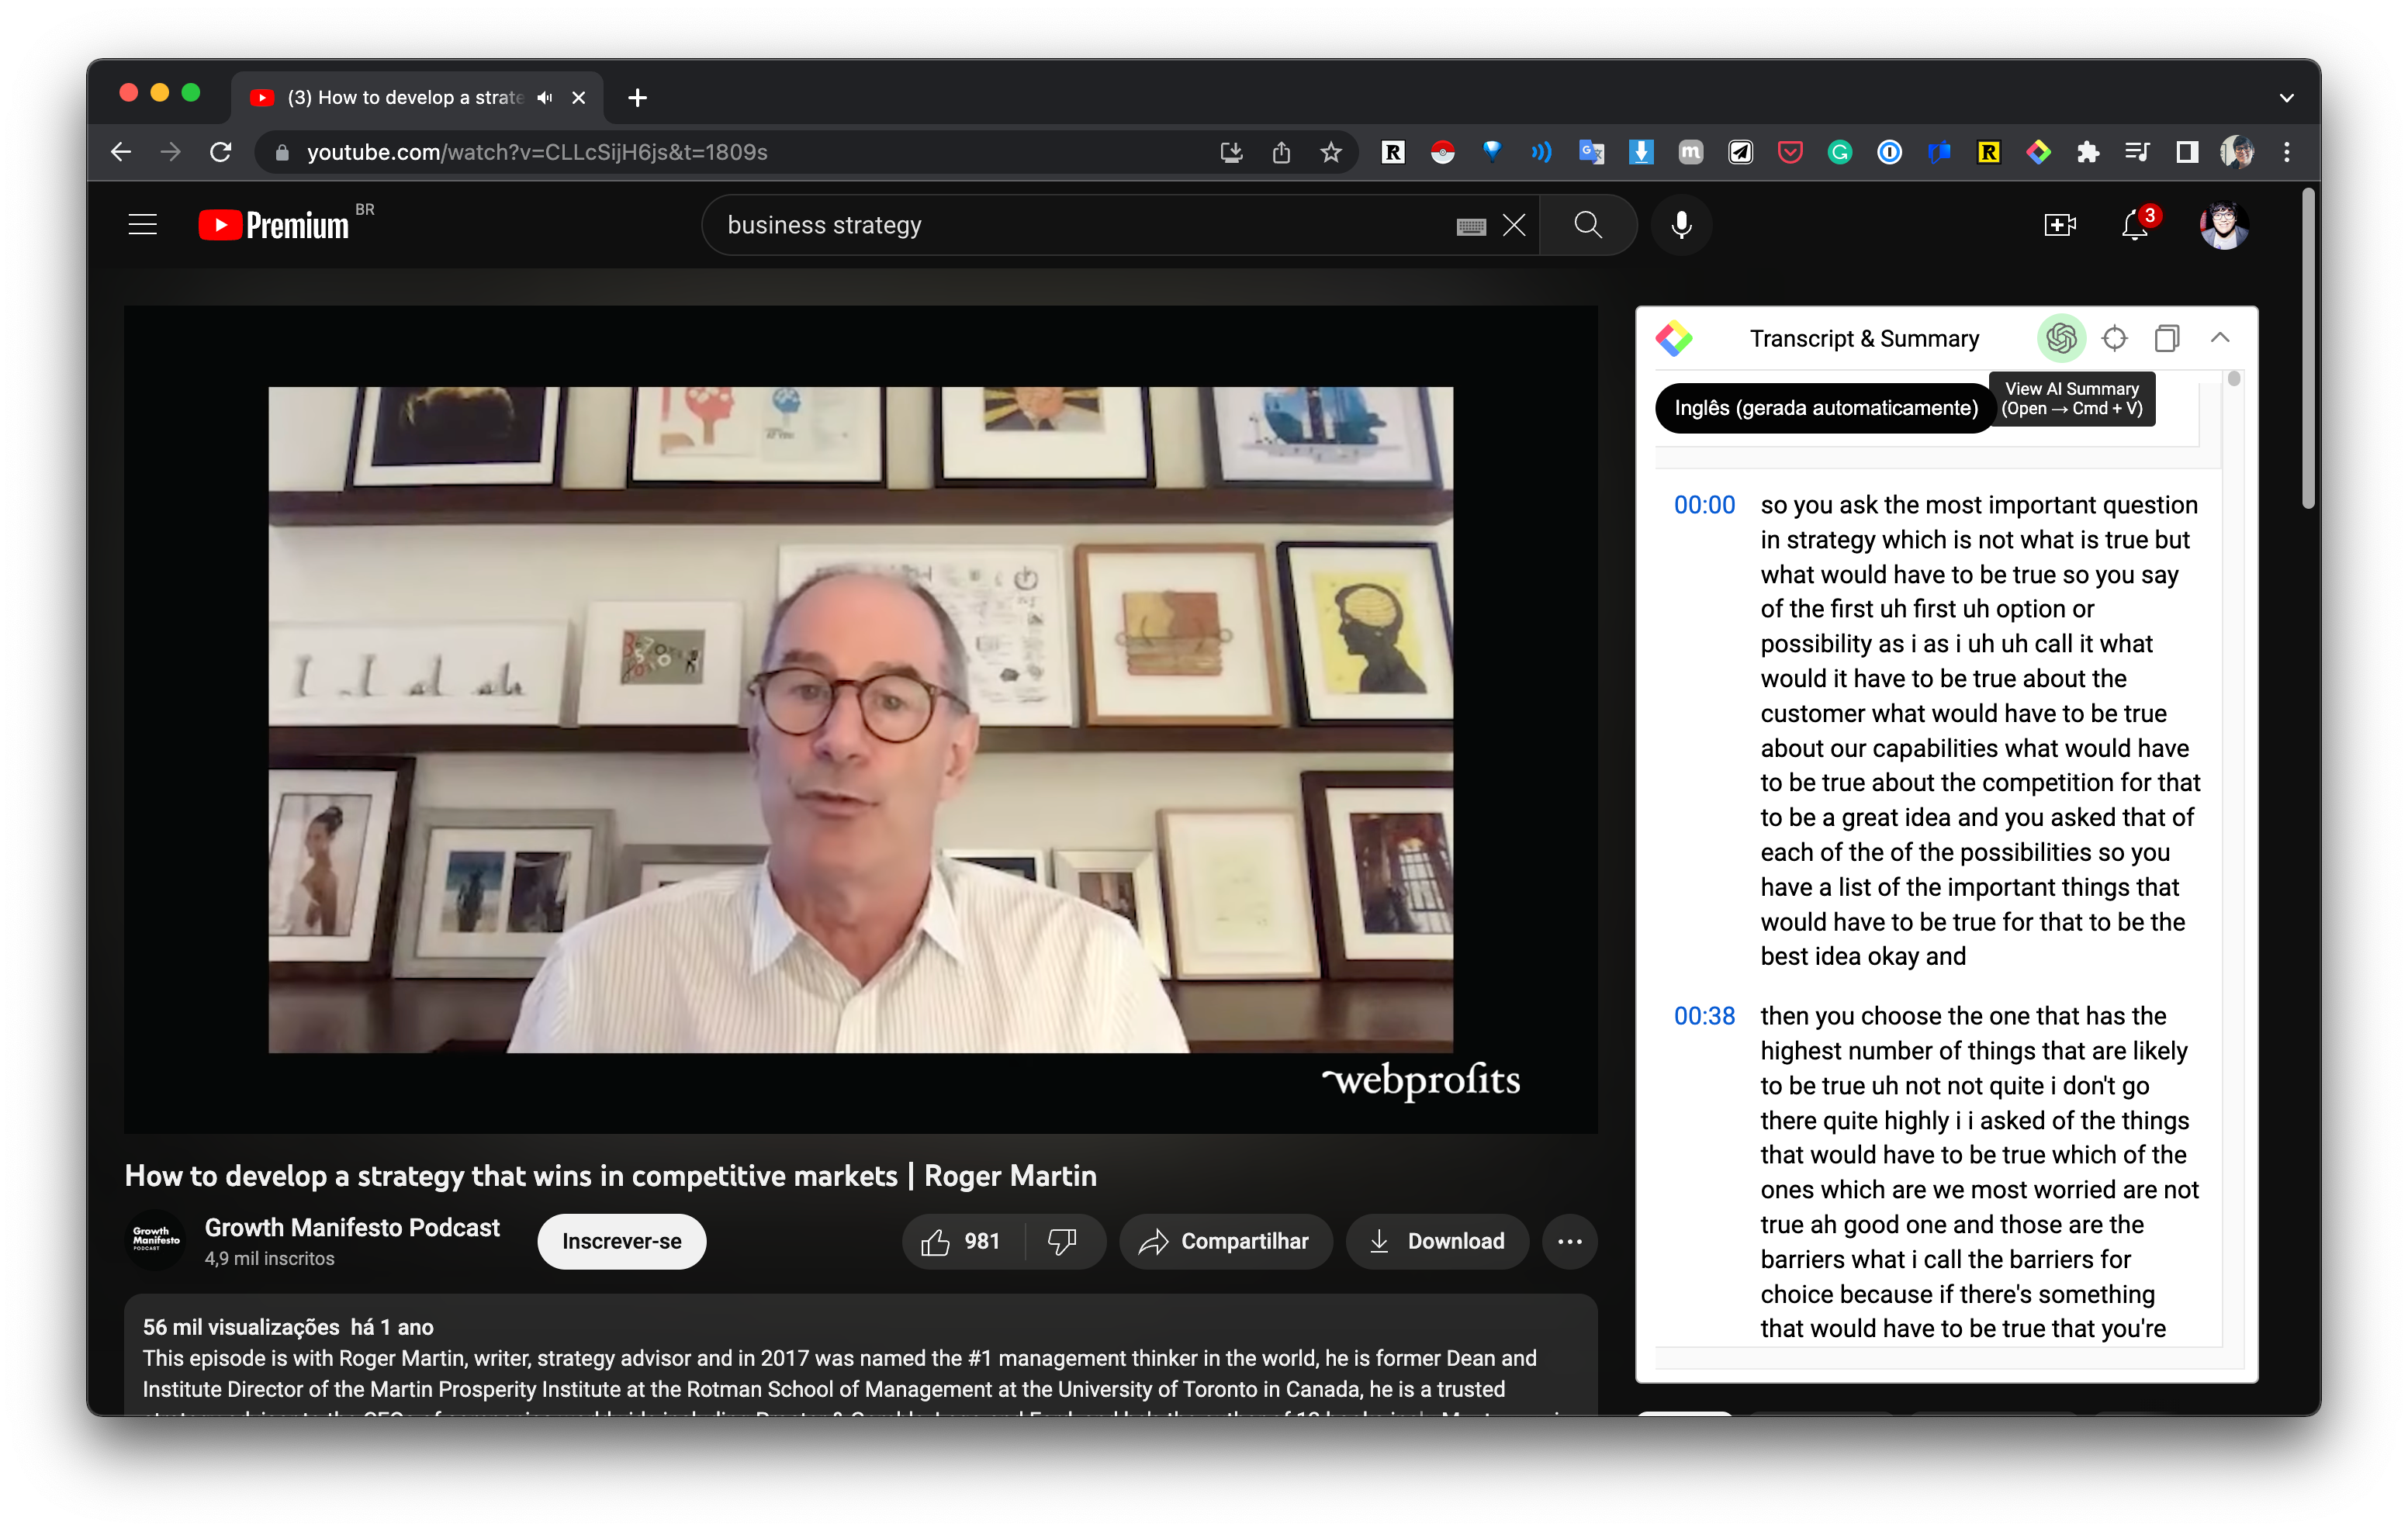Collapse the Transcript & Summary panel
Screen dimensions: 2408x1531
(2221, 338)
